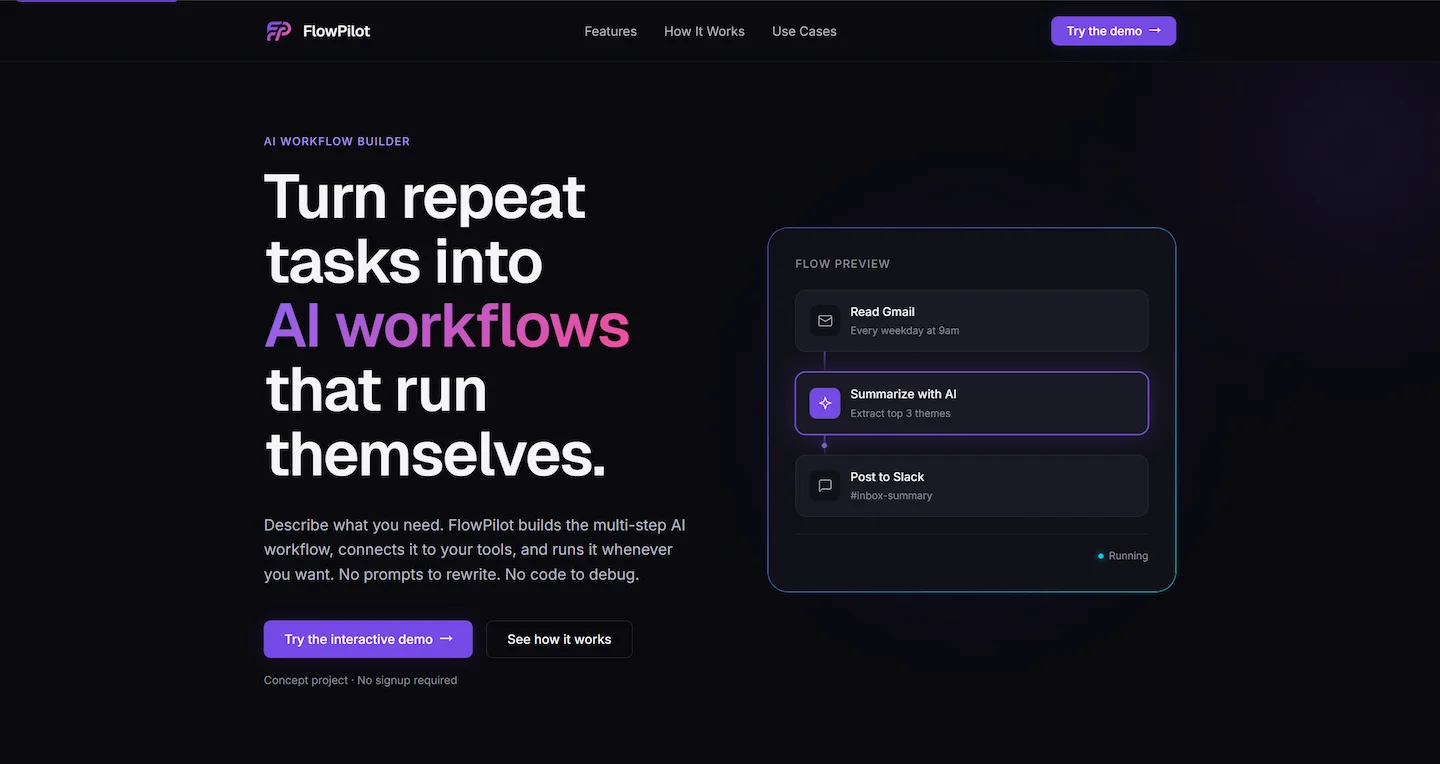Select the Post to Slack step card
The image size is (1440, 764).
click(x=971, y=486)
